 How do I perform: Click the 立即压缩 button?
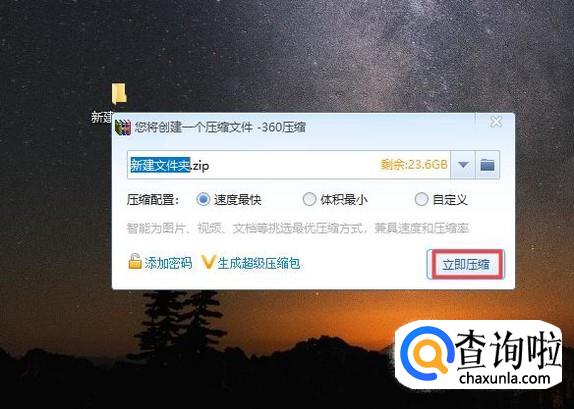pyautogui.click(x=466, y=264)
